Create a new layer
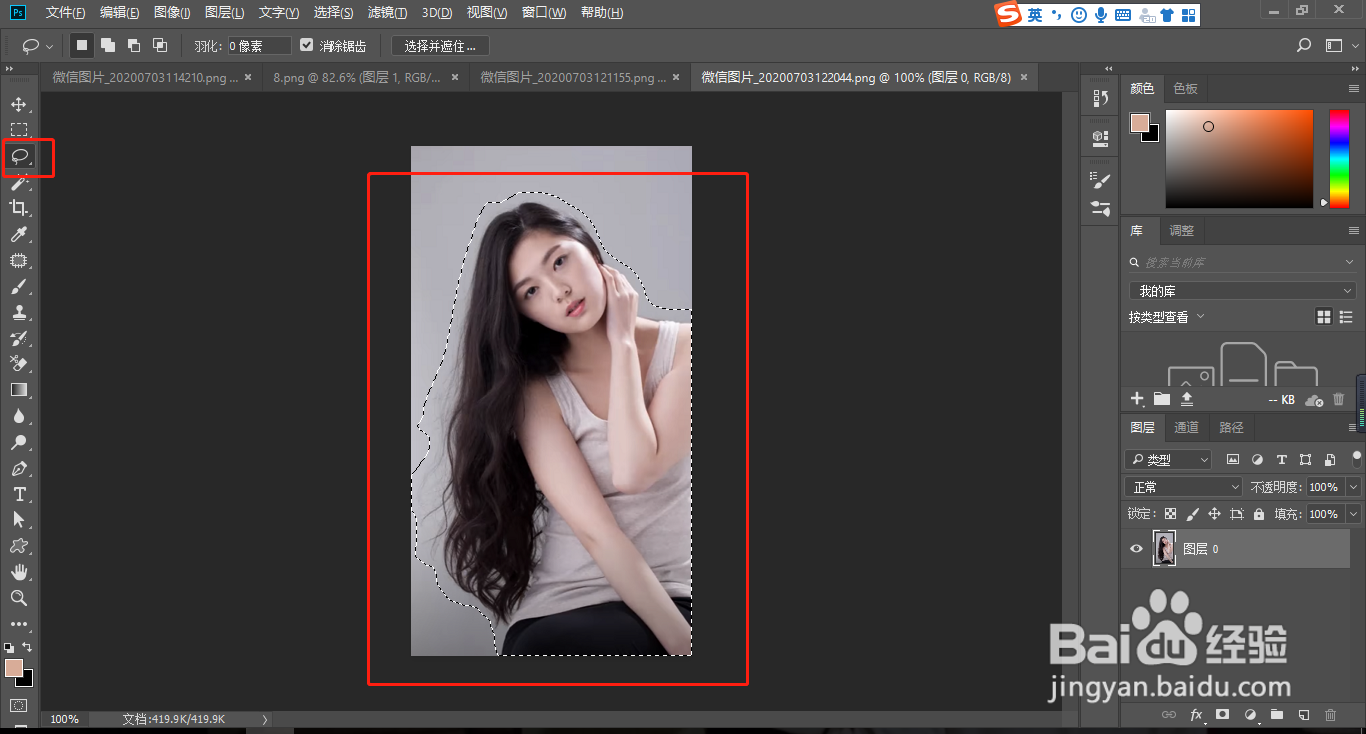This screenshot has height=734, width=1366. click(x=1303, y=715)
